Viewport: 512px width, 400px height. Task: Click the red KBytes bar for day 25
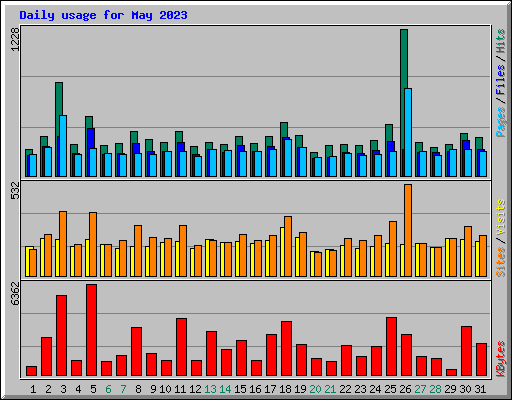click(391, 347)
